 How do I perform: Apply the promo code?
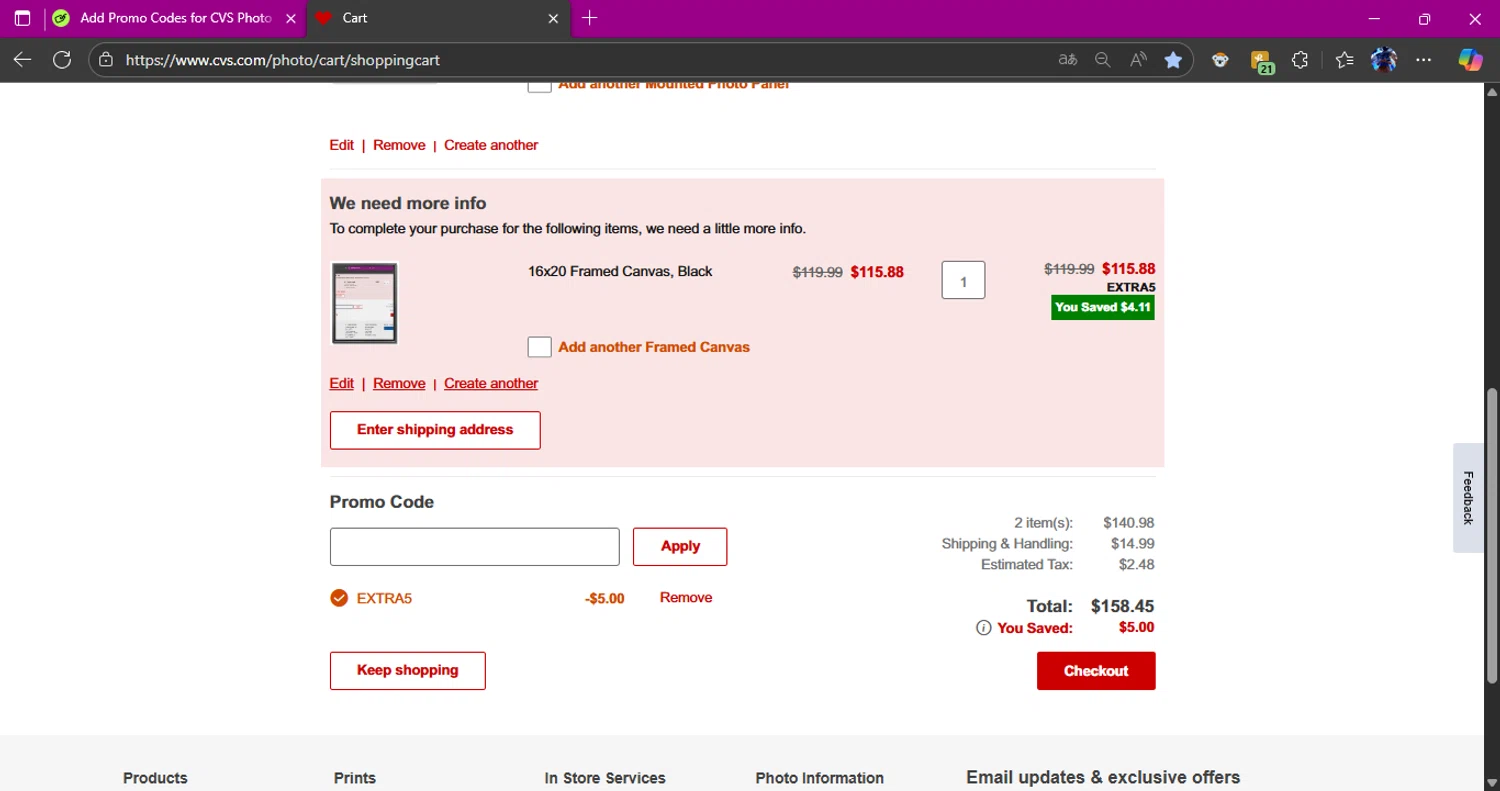pyautogui.click(x=680, y=547)
